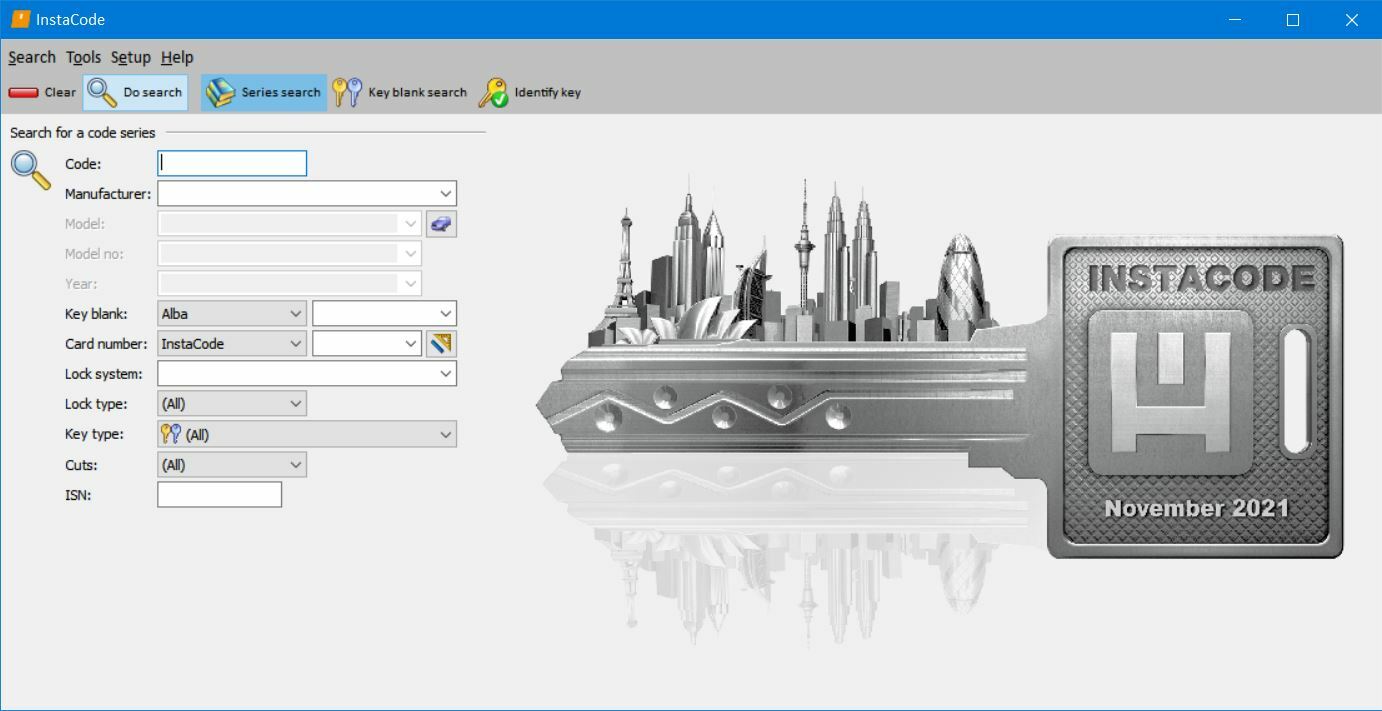Open the Card number dropdown showing InstaCode
The image size is (1382, 711).
(232, 344)
